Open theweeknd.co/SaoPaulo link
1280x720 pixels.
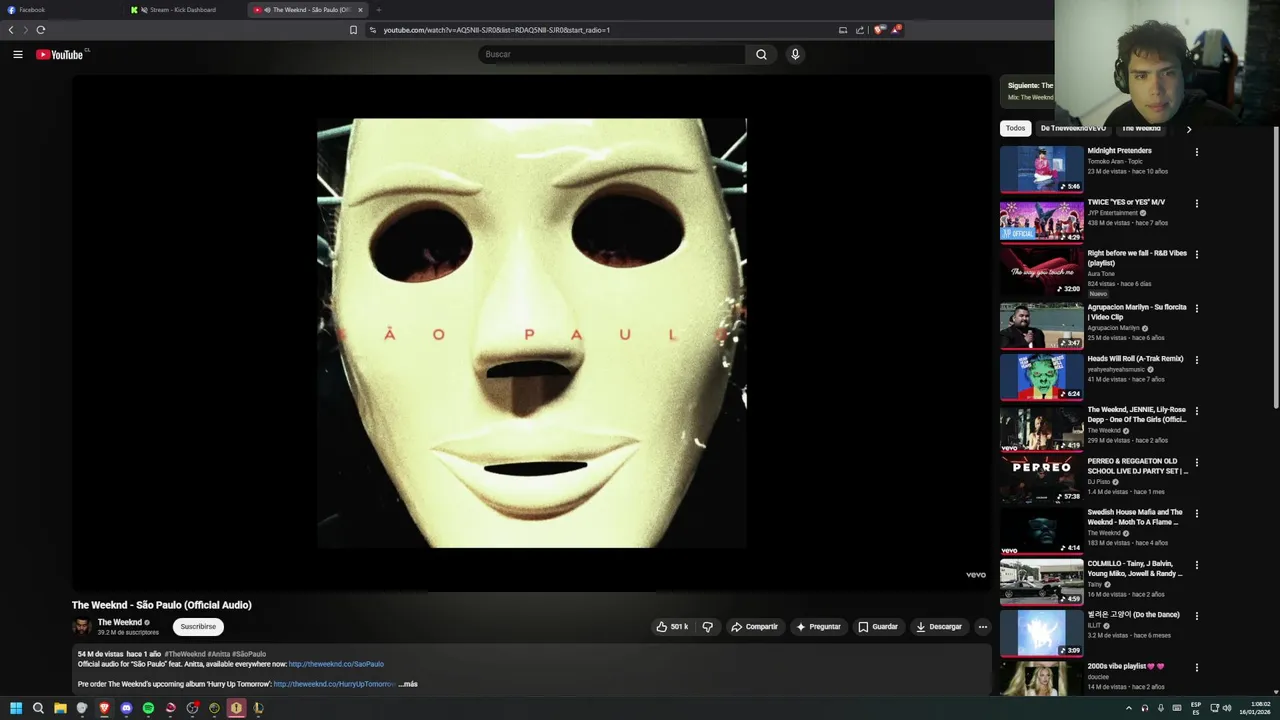[x=336, y=664]
